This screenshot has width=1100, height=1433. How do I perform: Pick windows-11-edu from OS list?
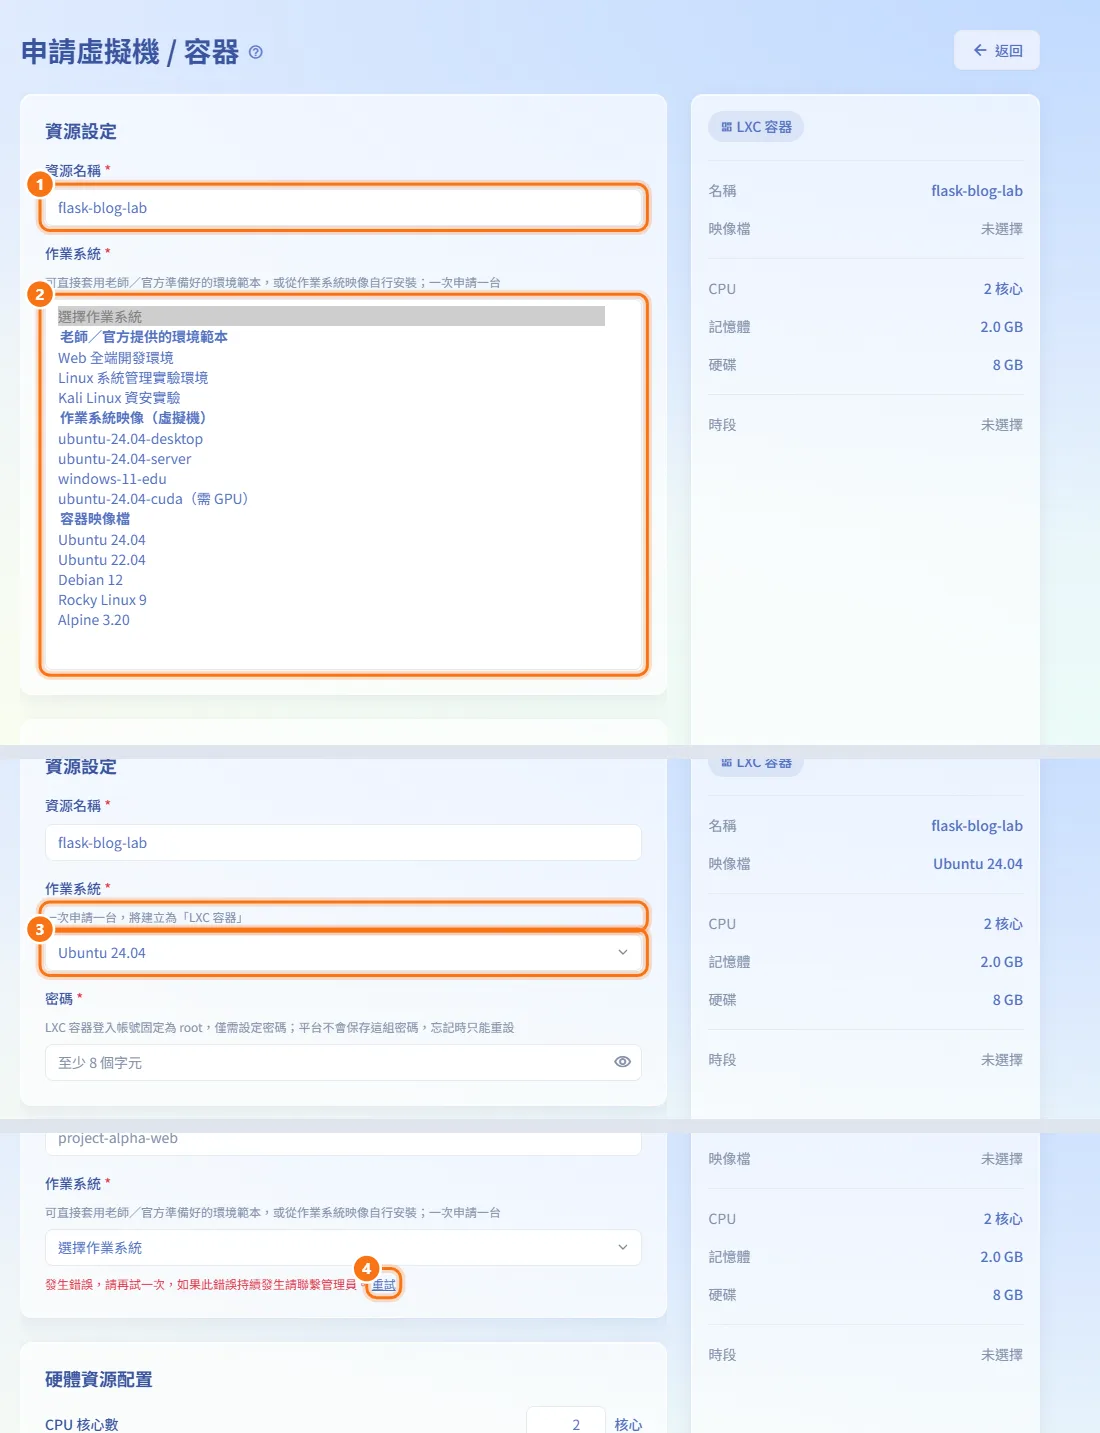[112, 479]
